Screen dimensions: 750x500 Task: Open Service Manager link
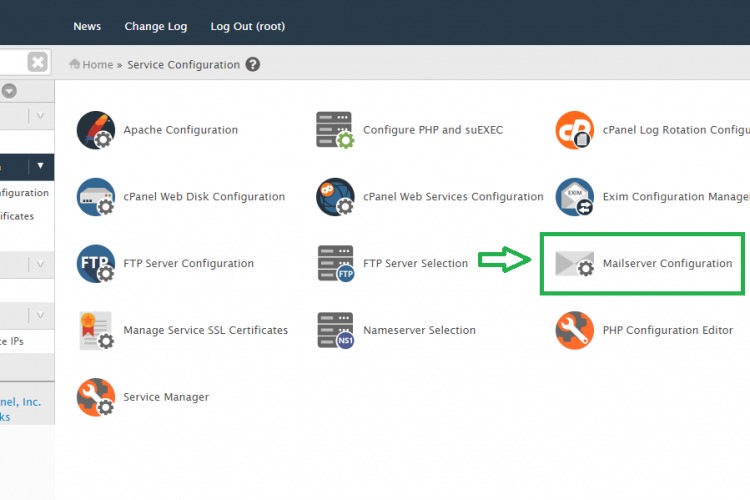click(166, 397)
